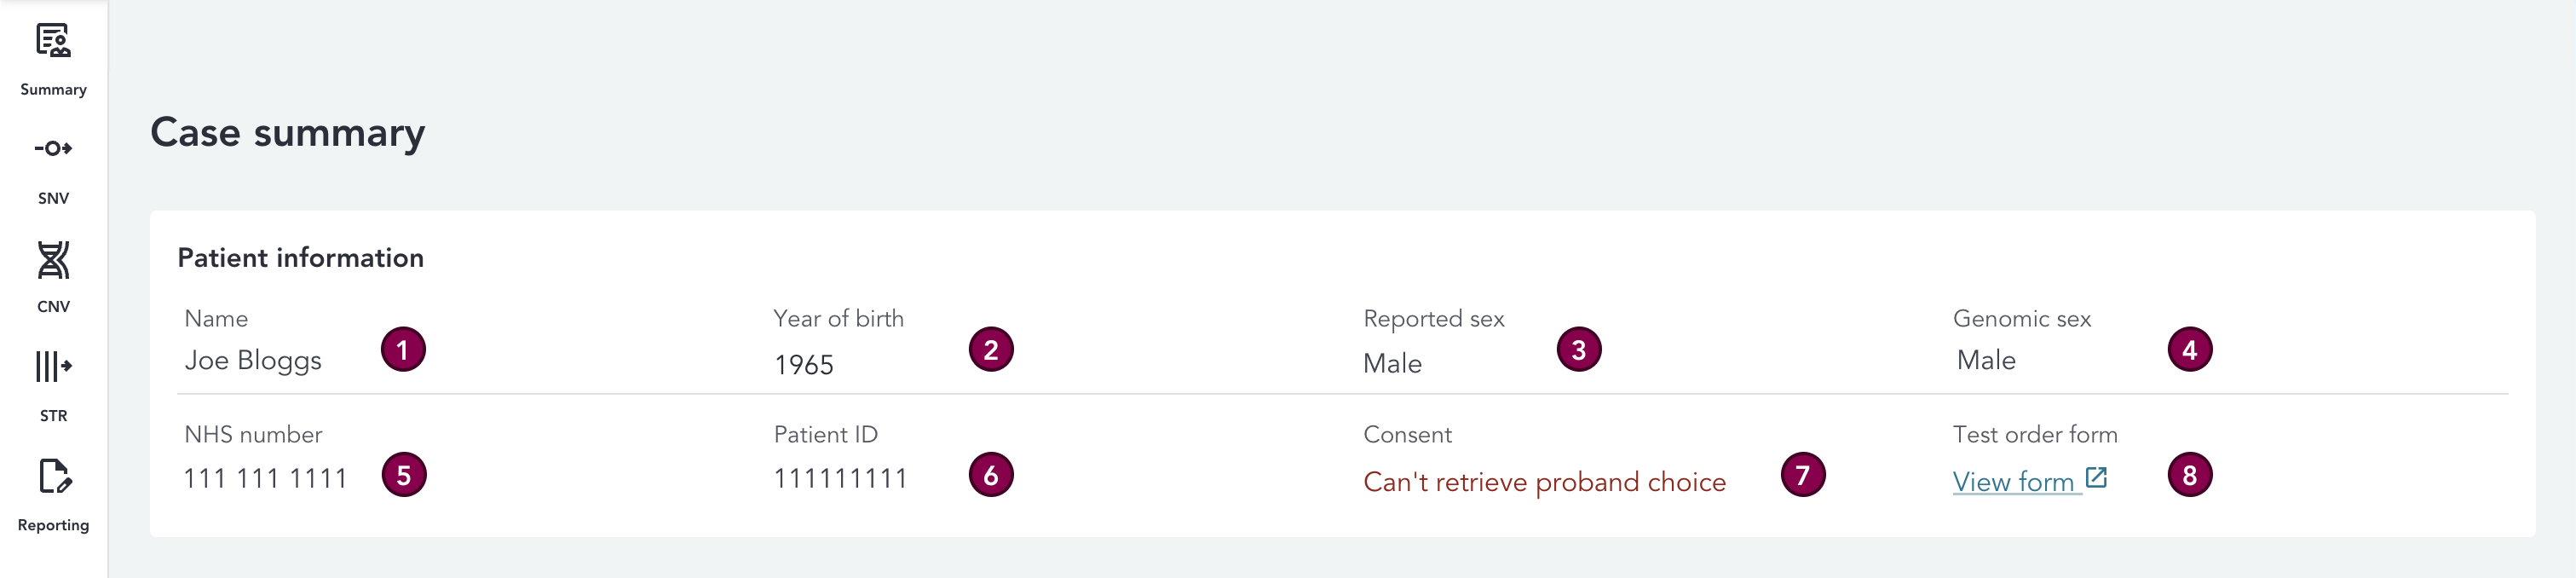Click annotation marker number 4

2189,350
